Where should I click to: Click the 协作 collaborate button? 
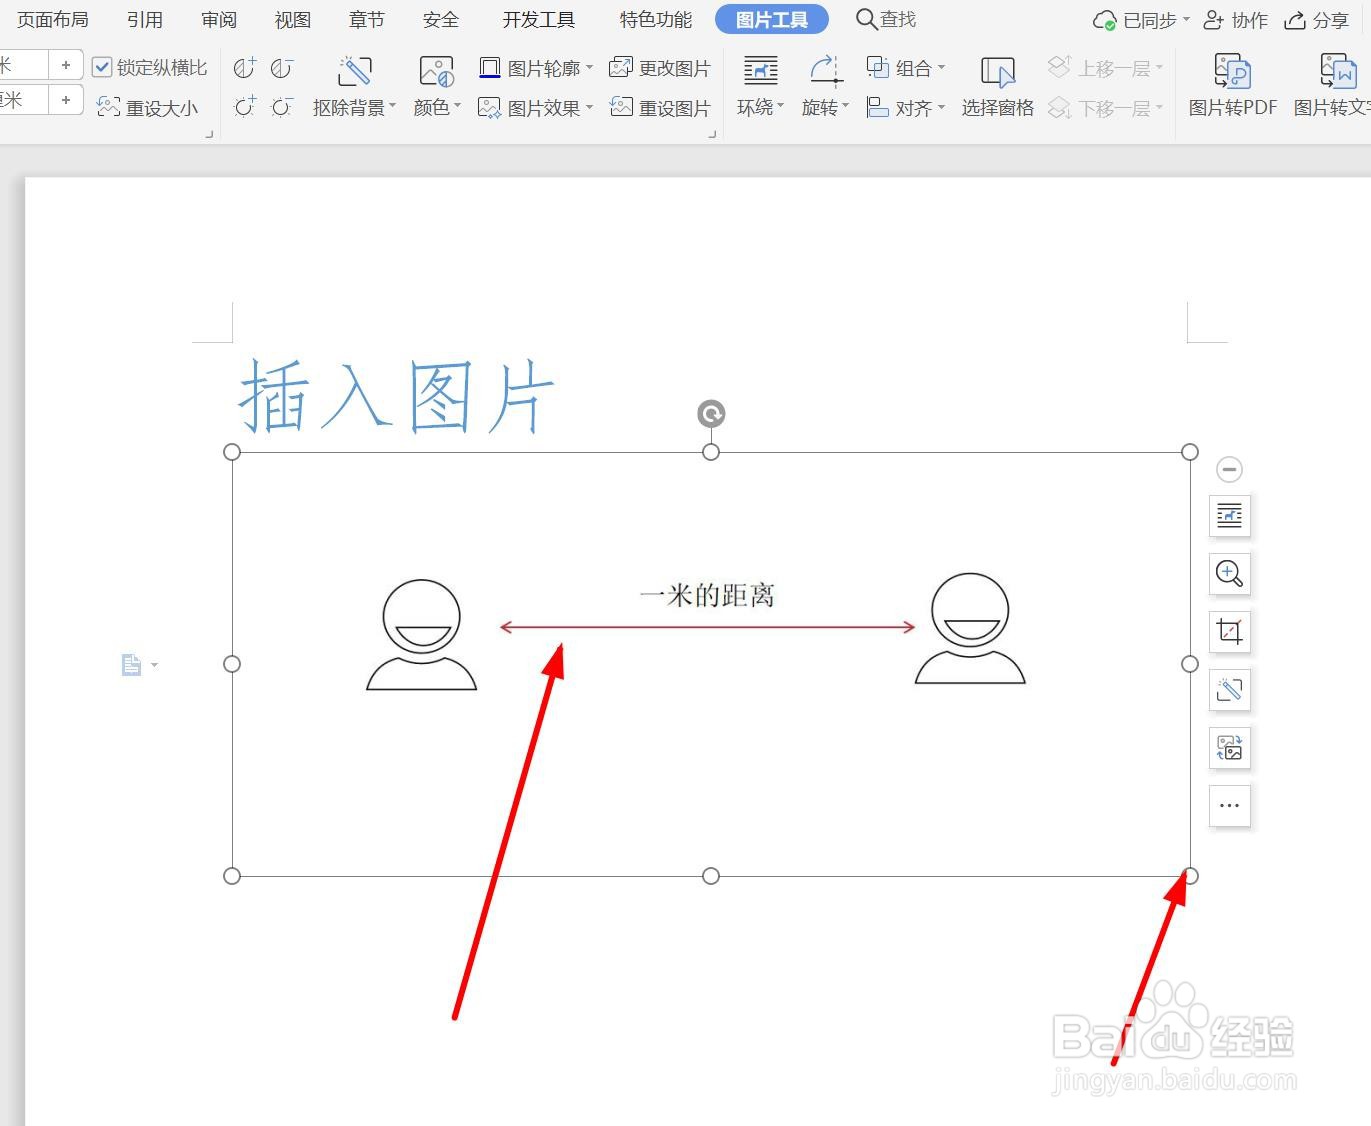(1235, 20)
